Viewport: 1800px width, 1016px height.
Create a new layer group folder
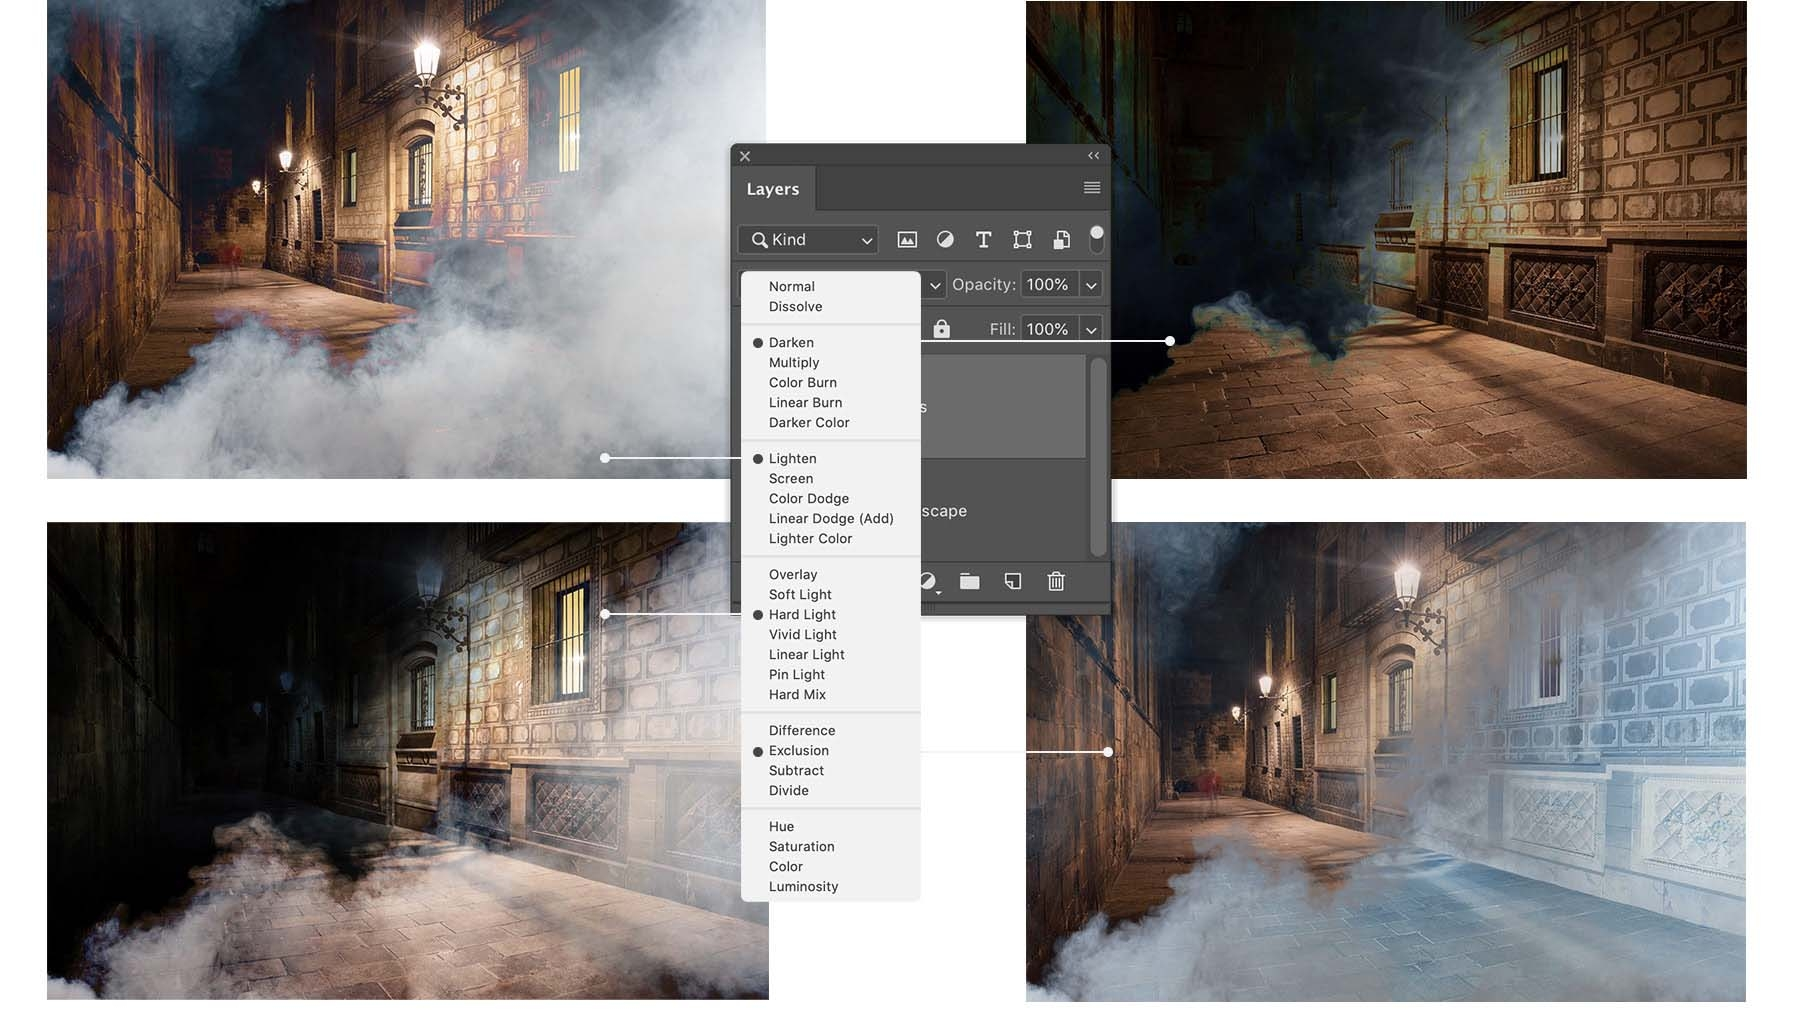click(x=968, y=581)
